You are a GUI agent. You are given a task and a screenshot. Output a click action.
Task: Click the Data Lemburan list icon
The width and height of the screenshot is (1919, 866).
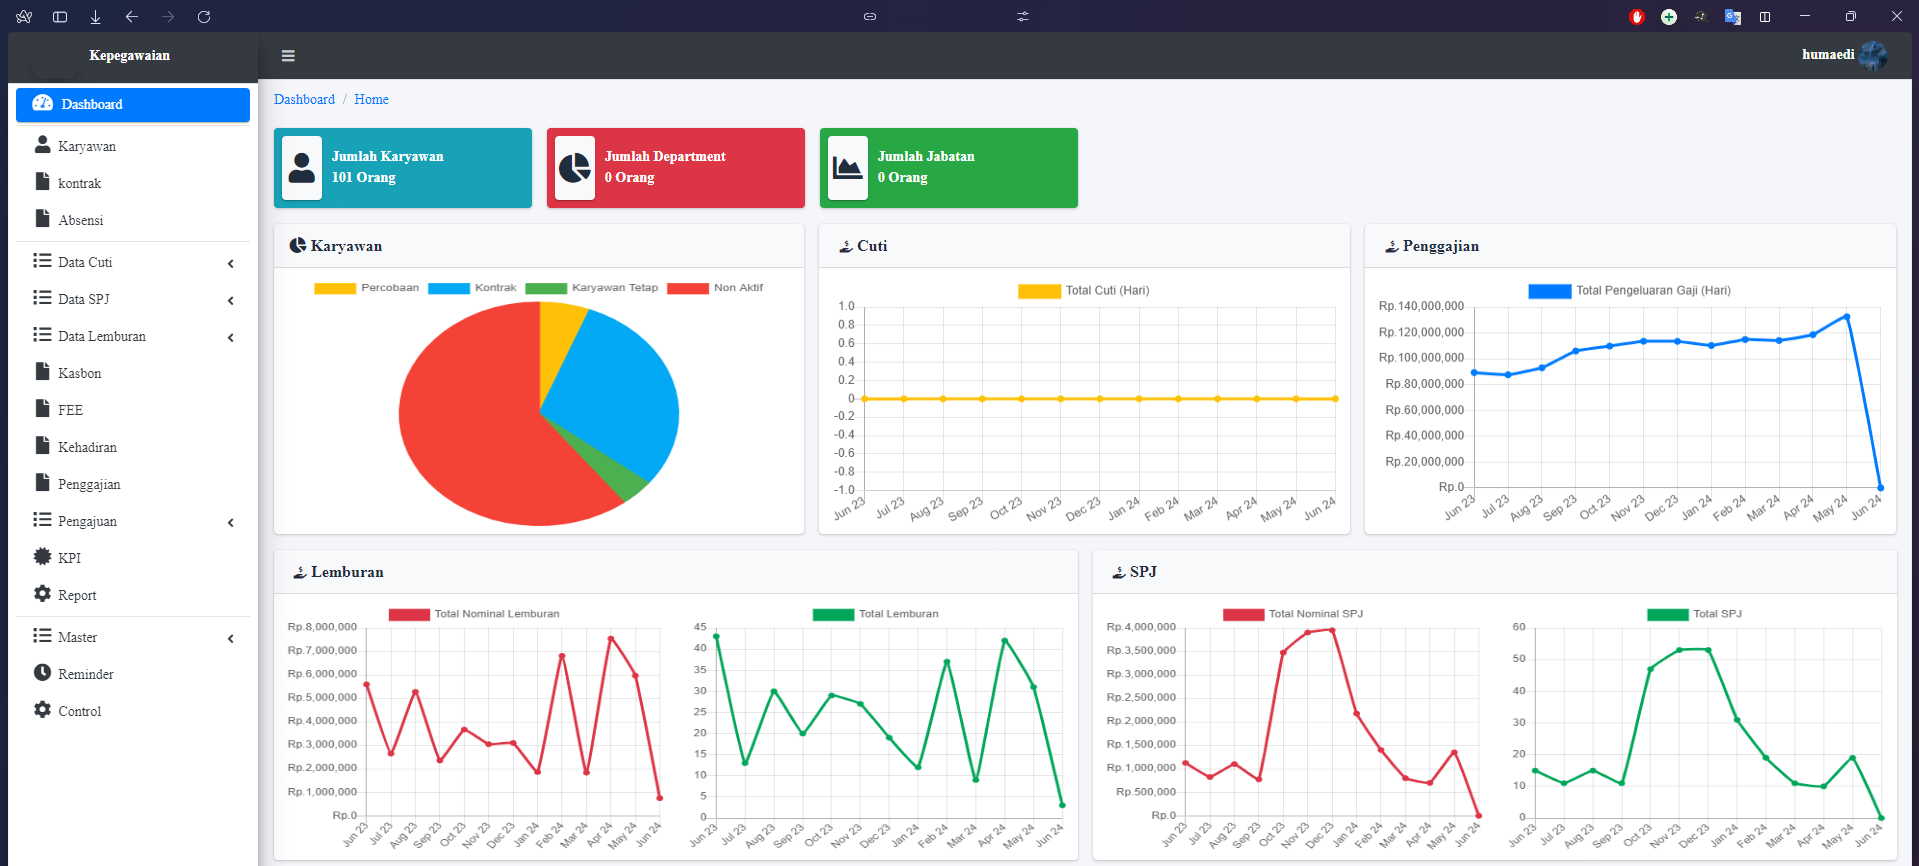(42, 334)
